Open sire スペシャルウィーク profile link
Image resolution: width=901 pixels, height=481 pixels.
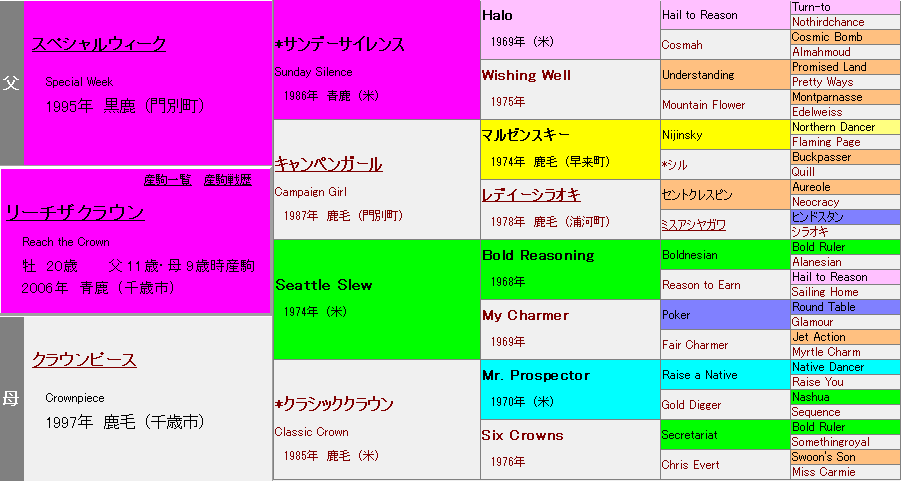[98, 44]
